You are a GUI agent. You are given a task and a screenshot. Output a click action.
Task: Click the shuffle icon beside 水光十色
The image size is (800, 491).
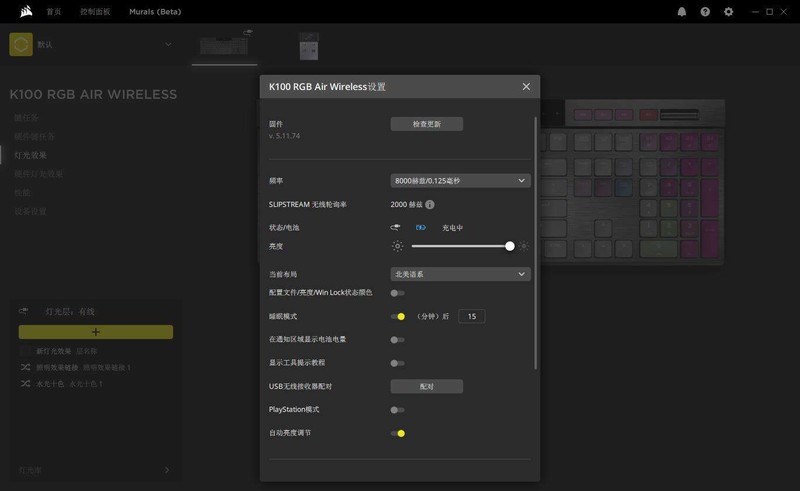[26, 384]
